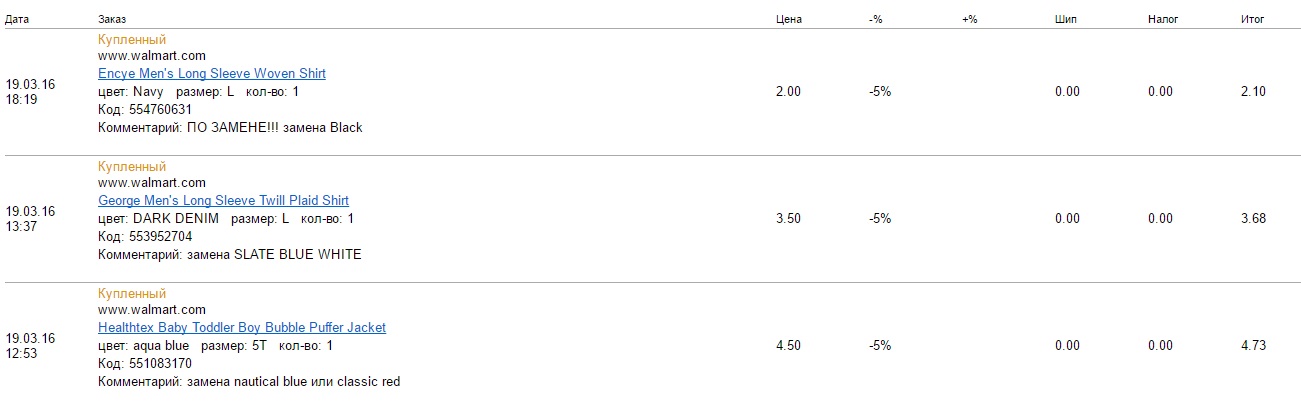The width and height of the screenshot is (1301, 405).
Task: Select the 3.50 price of George shirt
Action: (x=788, y=219)
